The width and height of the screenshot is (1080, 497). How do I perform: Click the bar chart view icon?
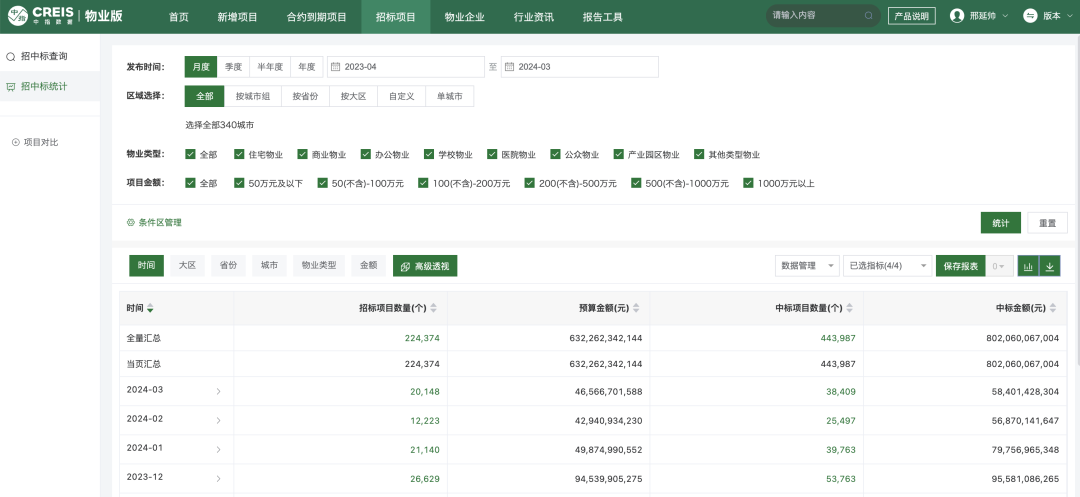point(1028,266)
